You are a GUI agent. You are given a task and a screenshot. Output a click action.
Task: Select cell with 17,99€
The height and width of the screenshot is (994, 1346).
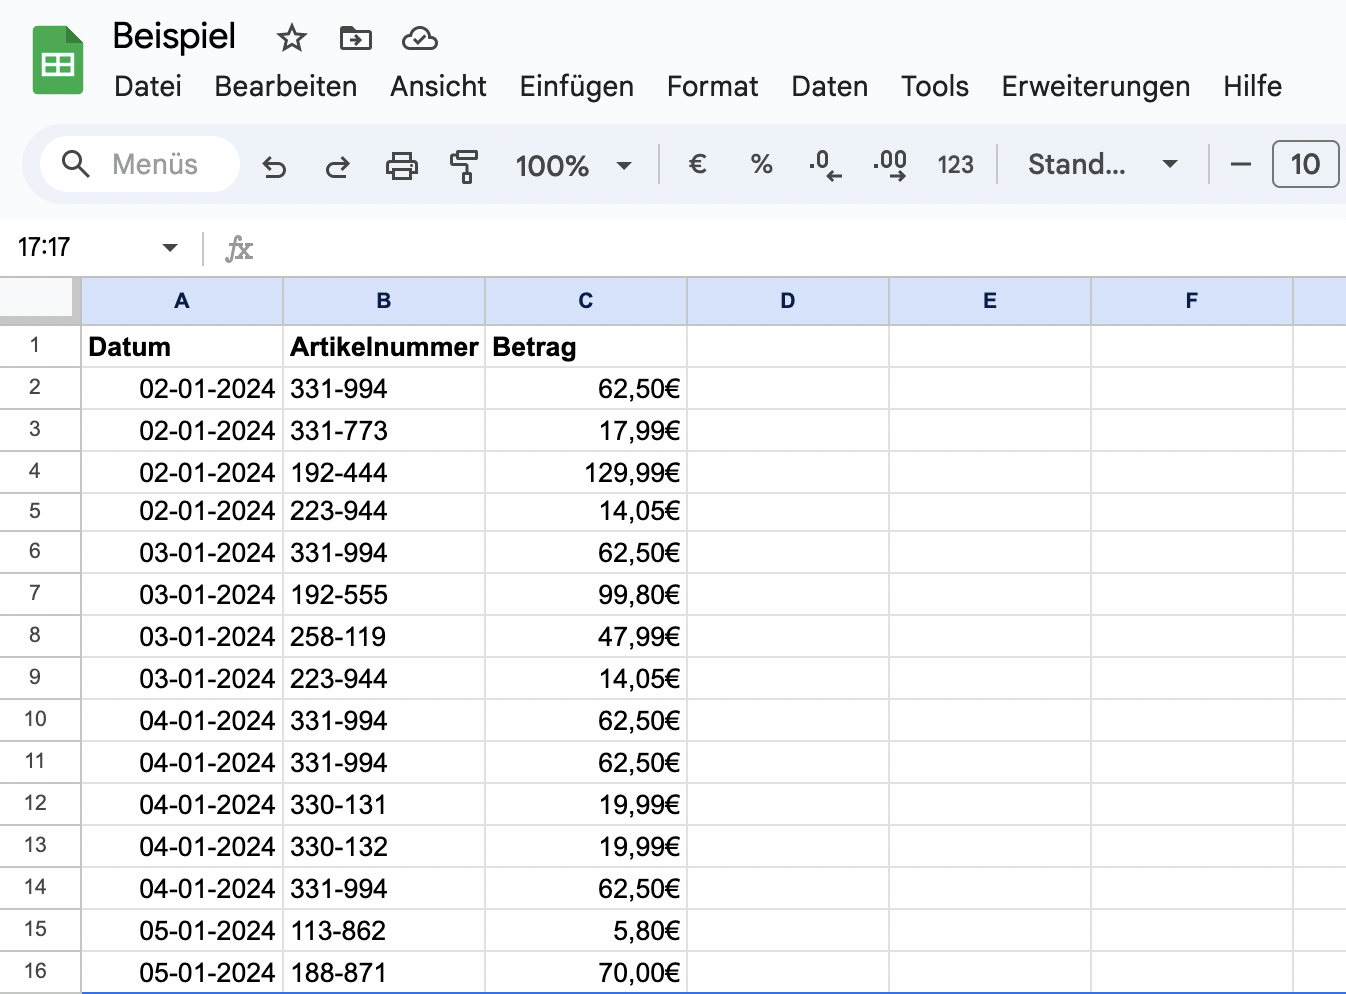(x=586, y=430)
